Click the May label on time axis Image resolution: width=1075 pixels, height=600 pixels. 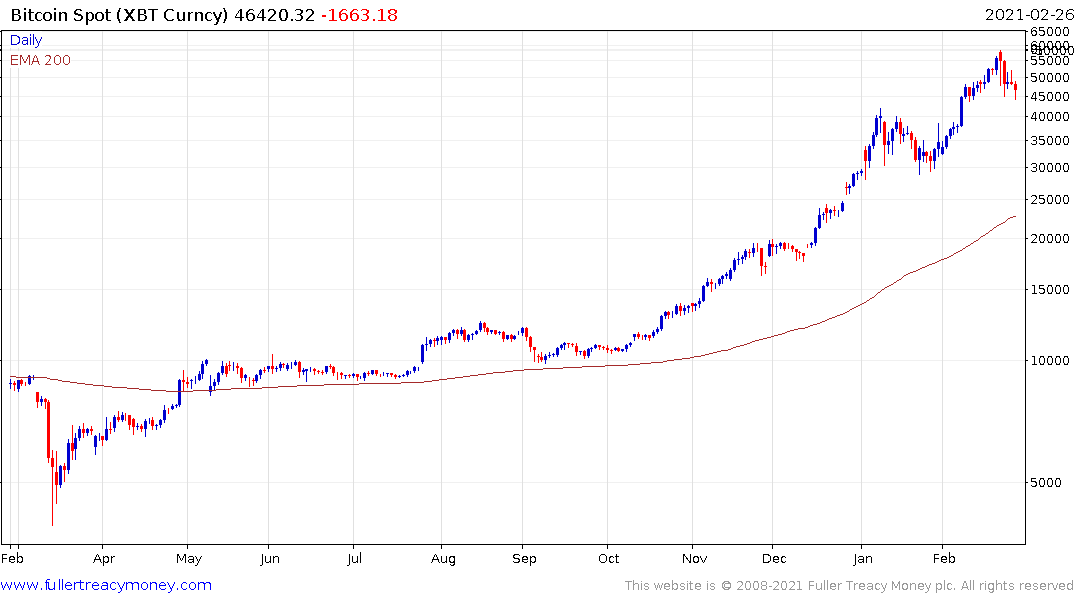189,559
